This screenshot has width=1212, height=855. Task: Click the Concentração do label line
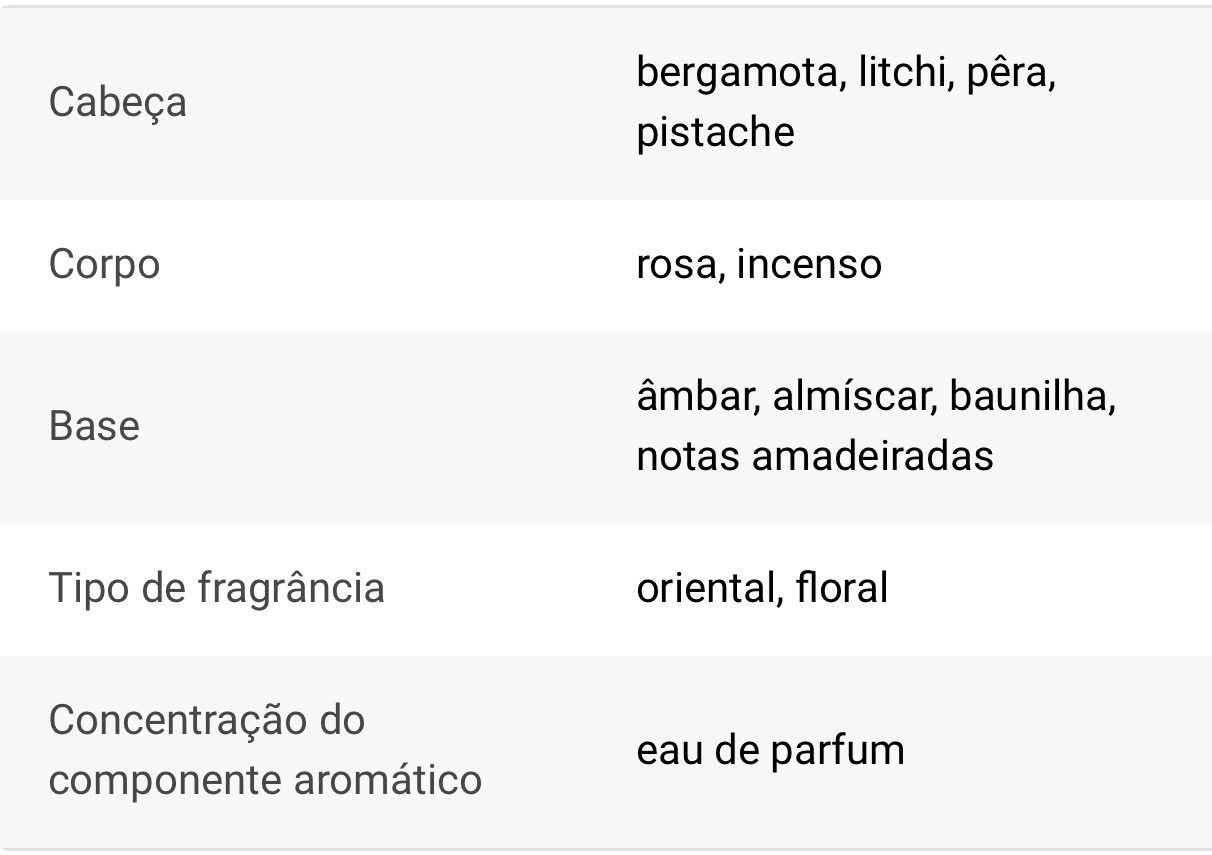tap(207, 720)
